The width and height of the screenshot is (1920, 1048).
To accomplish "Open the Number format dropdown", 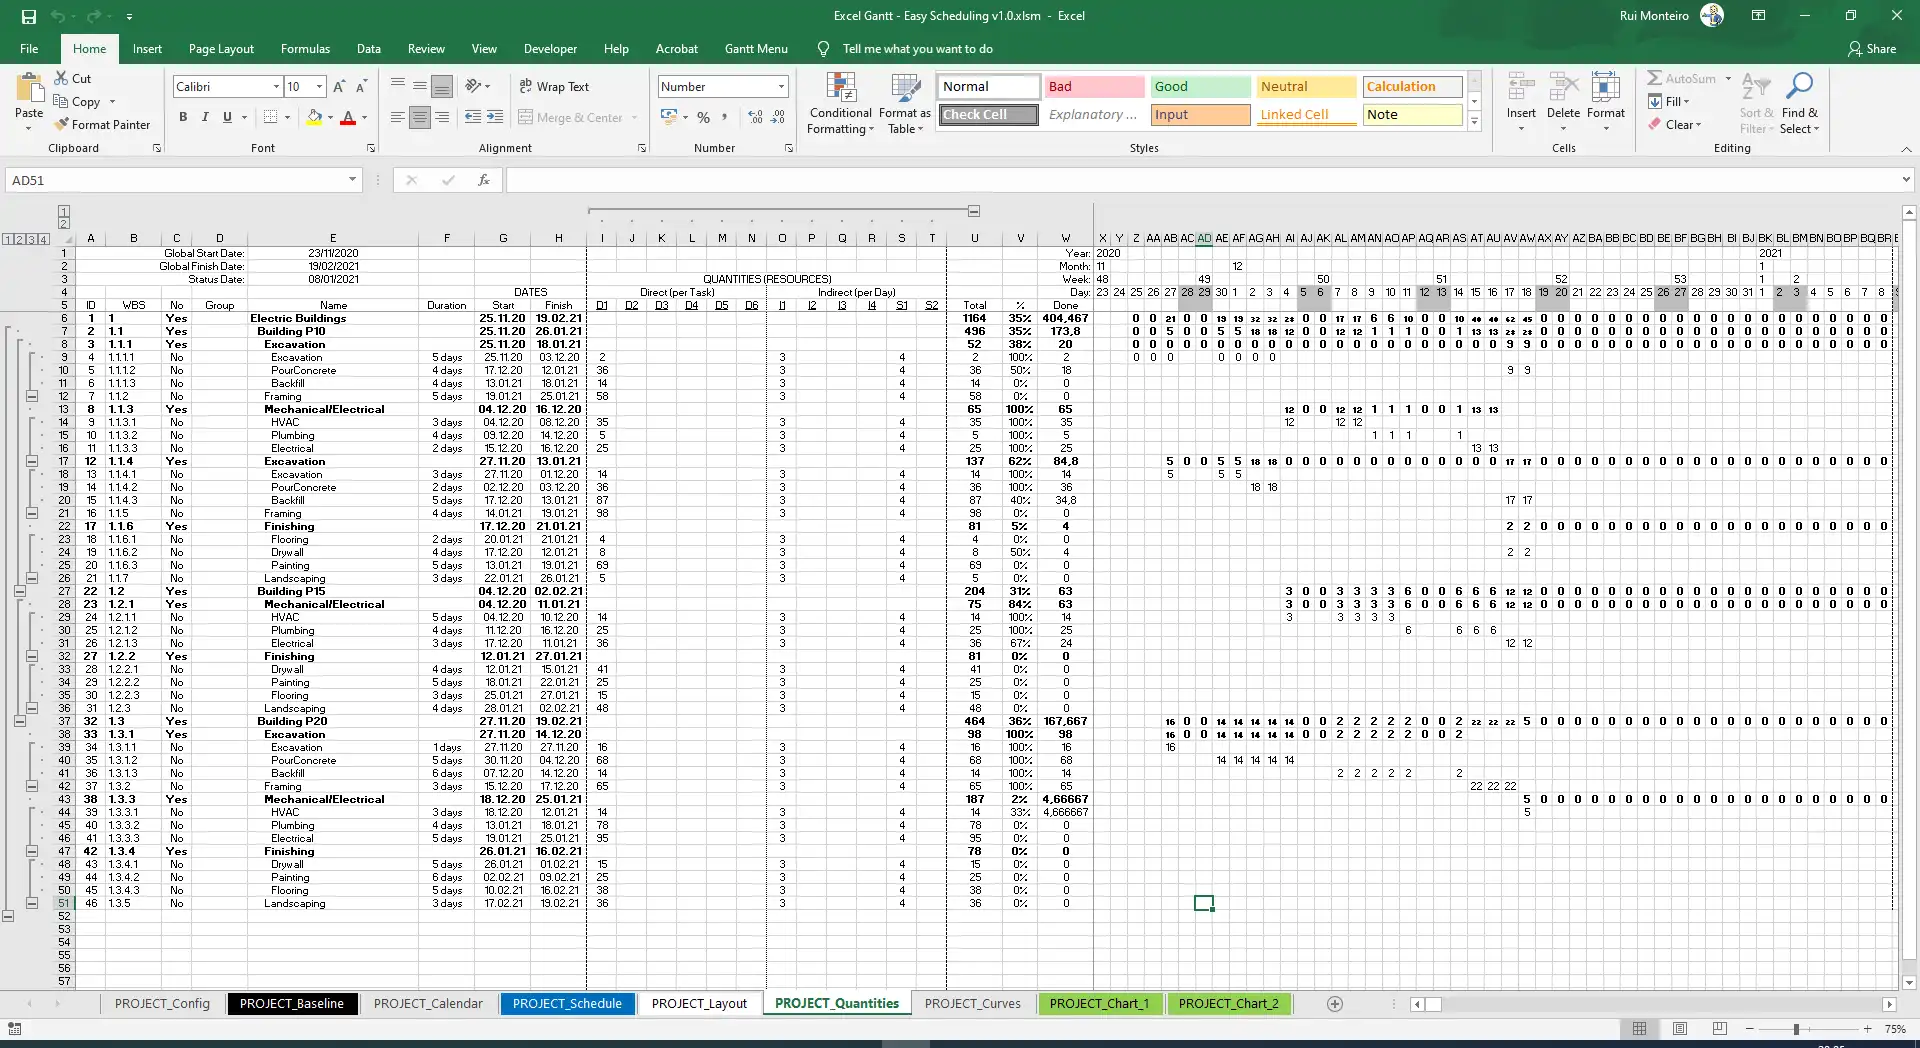I will pos(781,87).
